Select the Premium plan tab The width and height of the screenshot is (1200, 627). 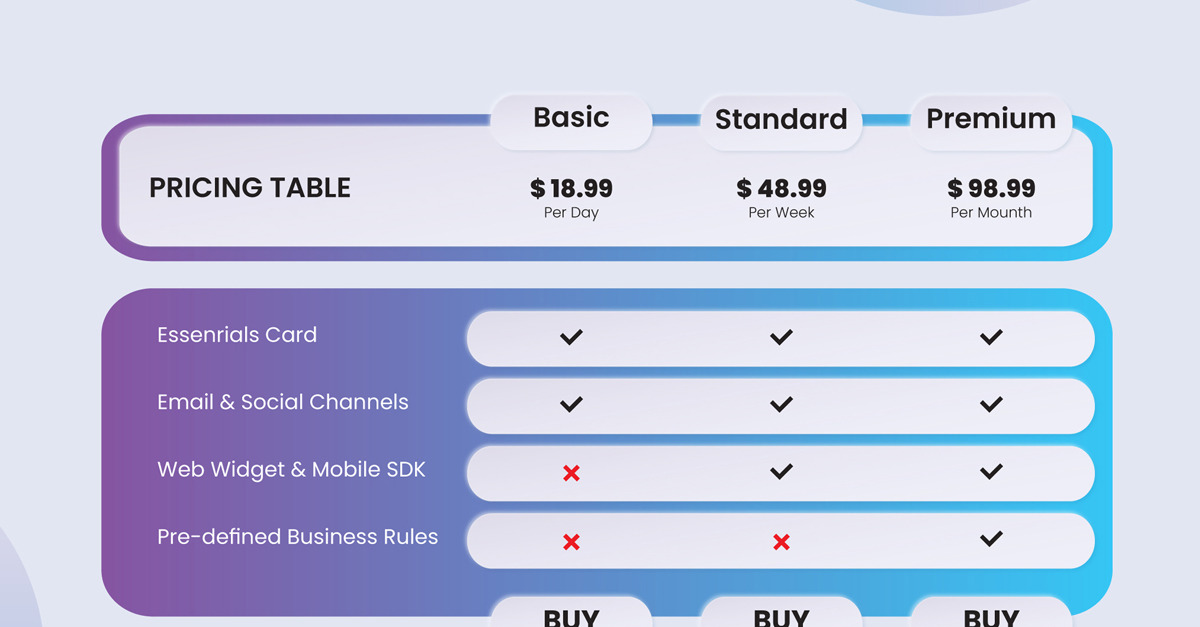click(991, 120)
